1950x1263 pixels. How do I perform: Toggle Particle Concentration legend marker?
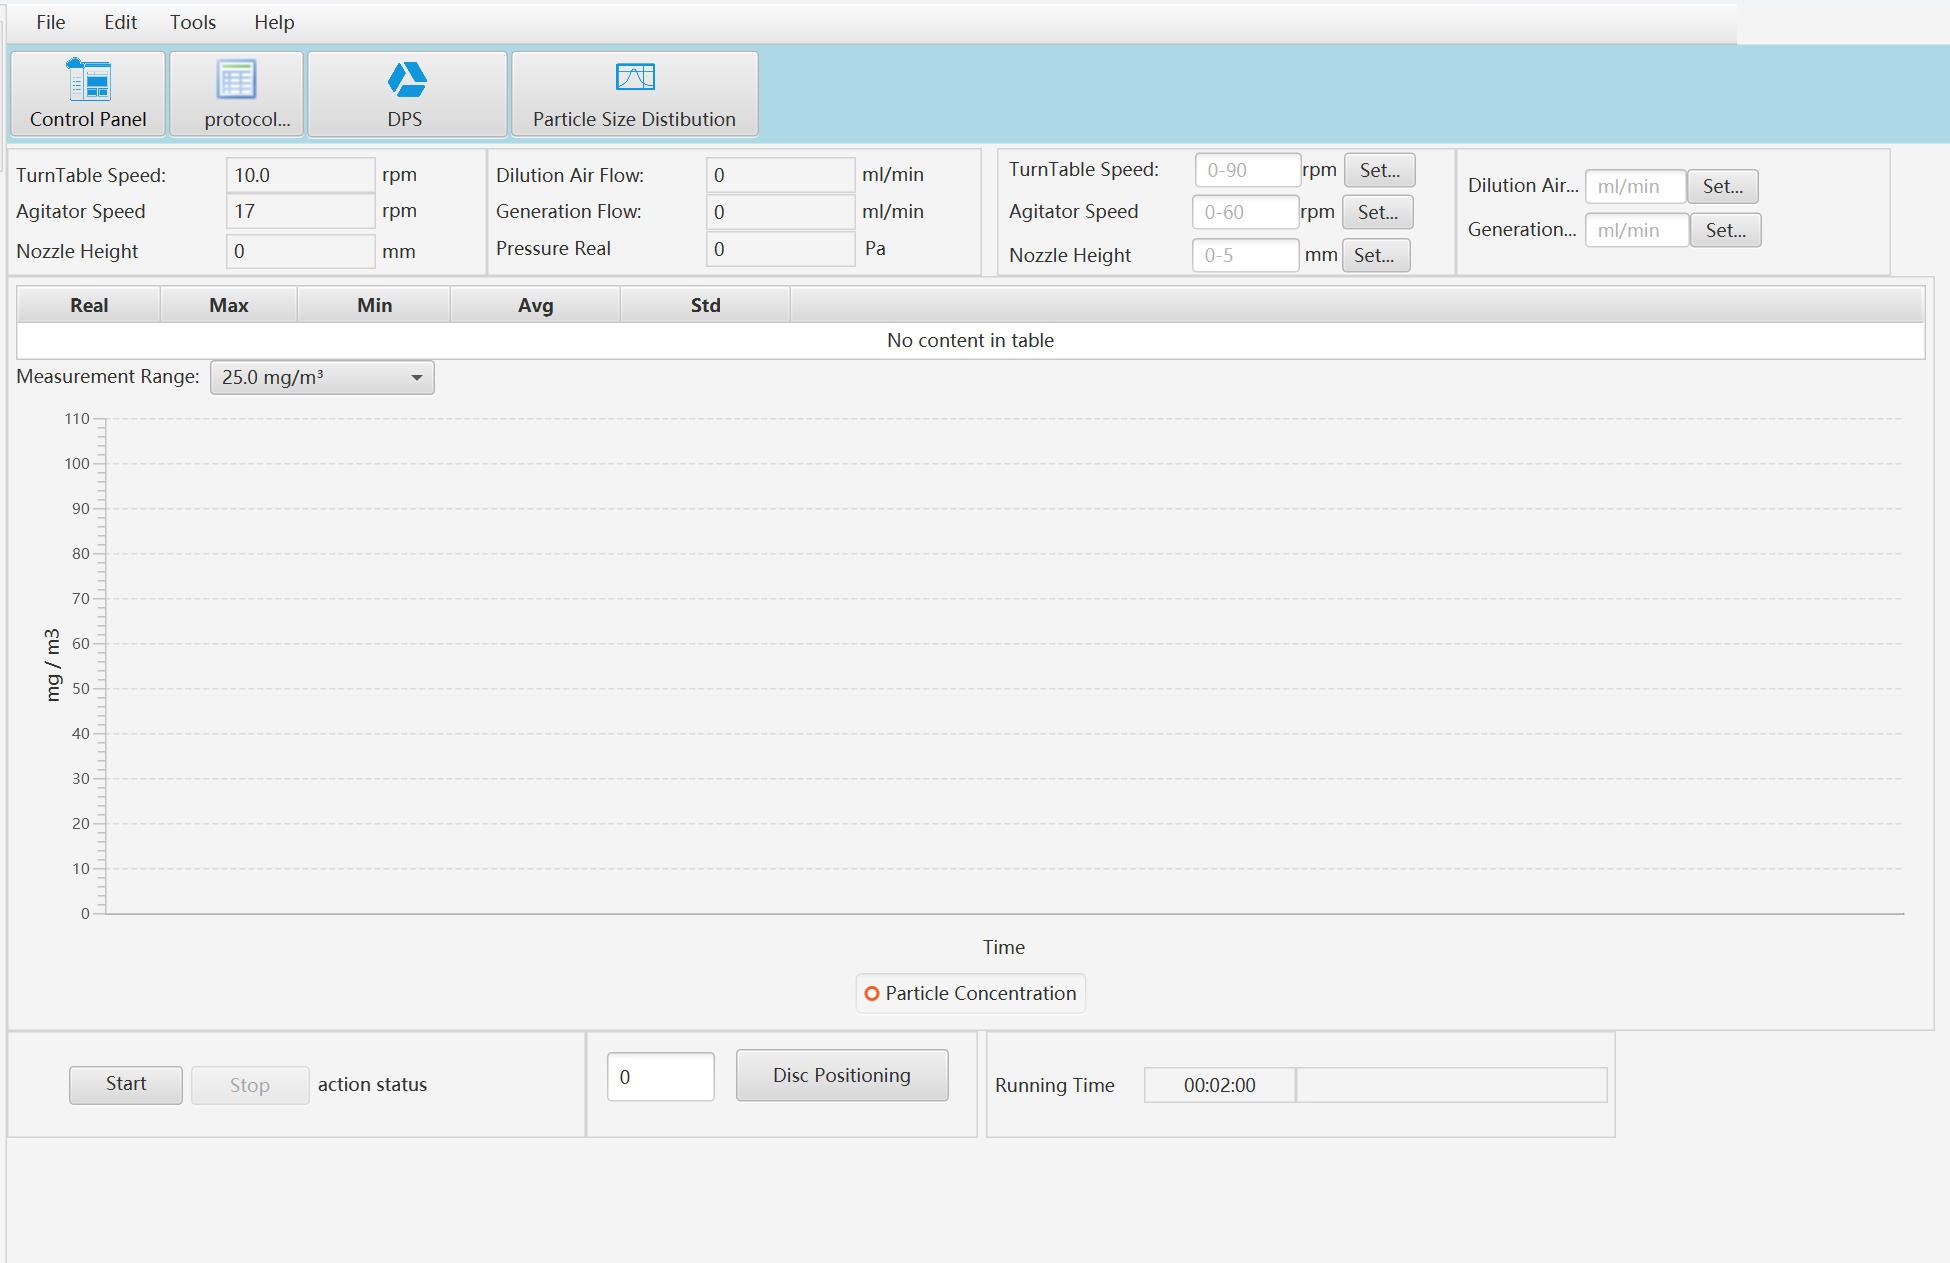[872, 994]
